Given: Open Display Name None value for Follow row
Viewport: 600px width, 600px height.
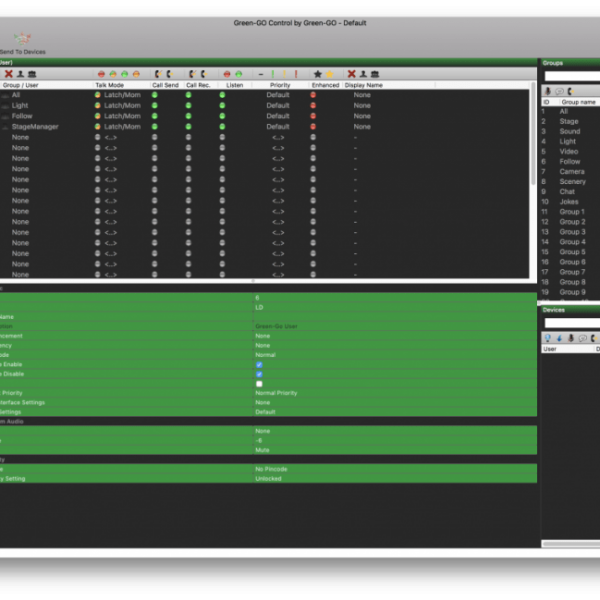Looking at the screenshot, I should [362, 116].
